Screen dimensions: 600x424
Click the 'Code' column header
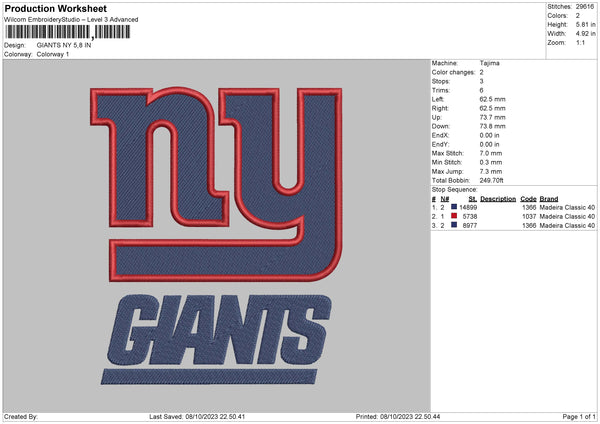click(x=528, y=199)
